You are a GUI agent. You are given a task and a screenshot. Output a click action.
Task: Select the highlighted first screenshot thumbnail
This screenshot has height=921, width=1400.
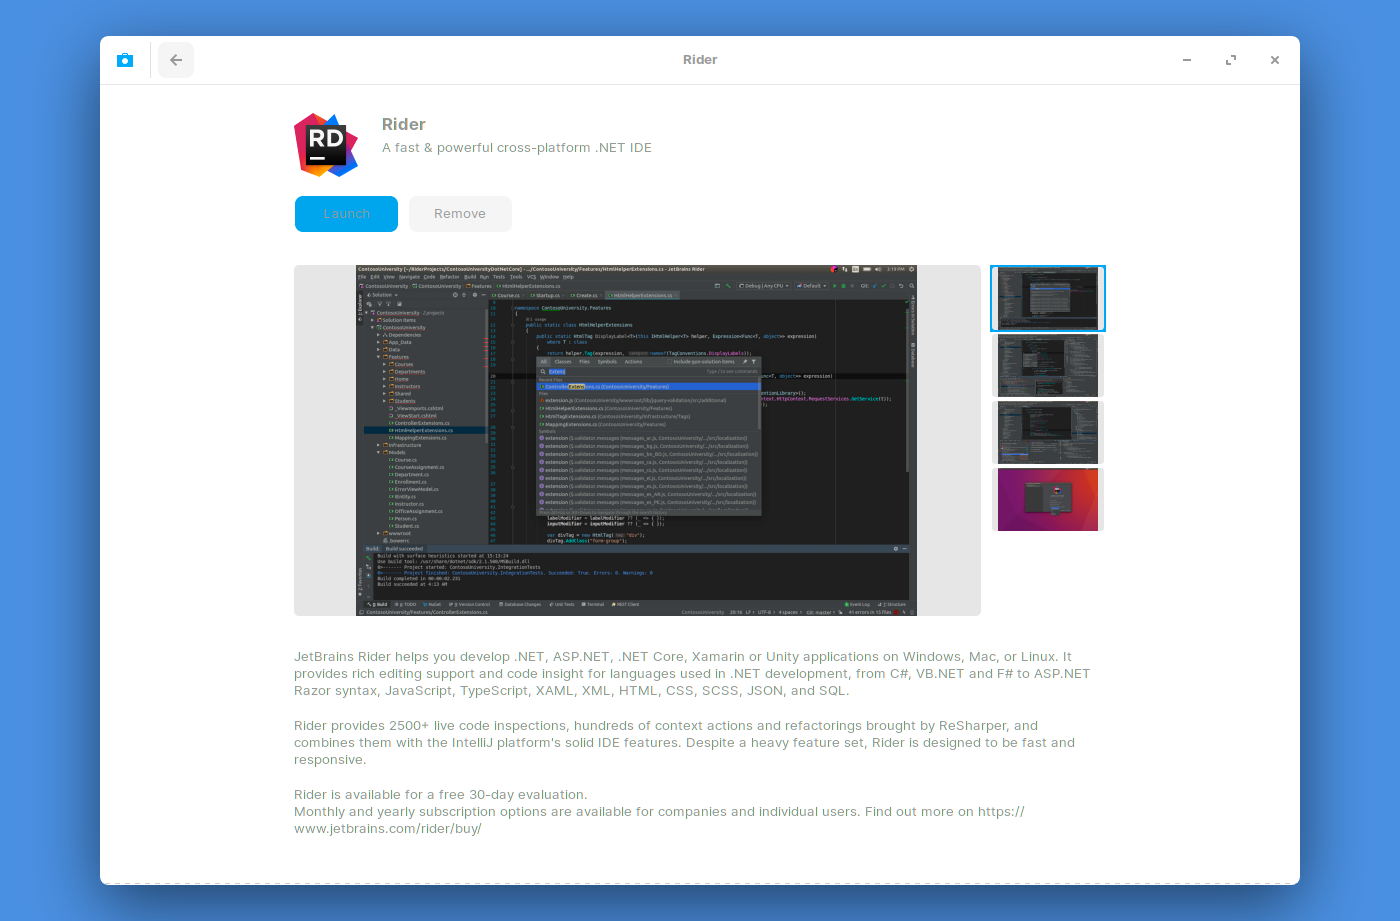click(1048, 298)
